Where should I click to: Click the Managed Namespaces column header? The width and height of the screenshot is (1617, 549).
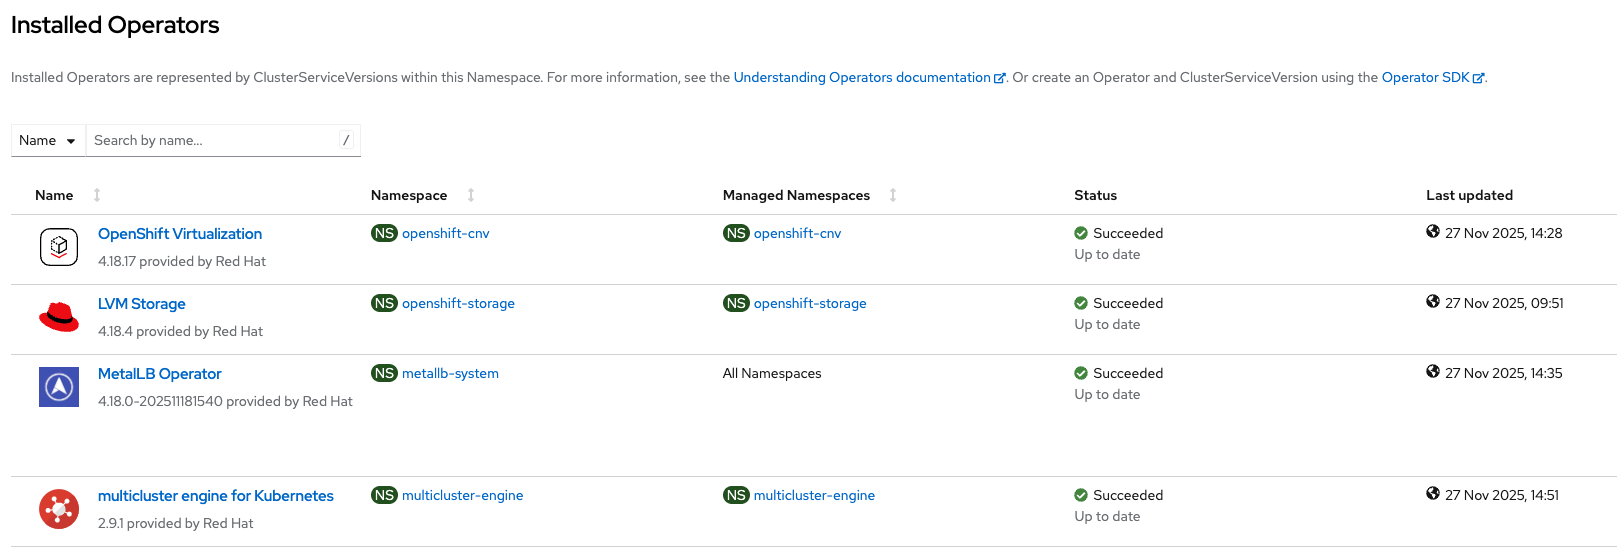click(x=796, y=195)
